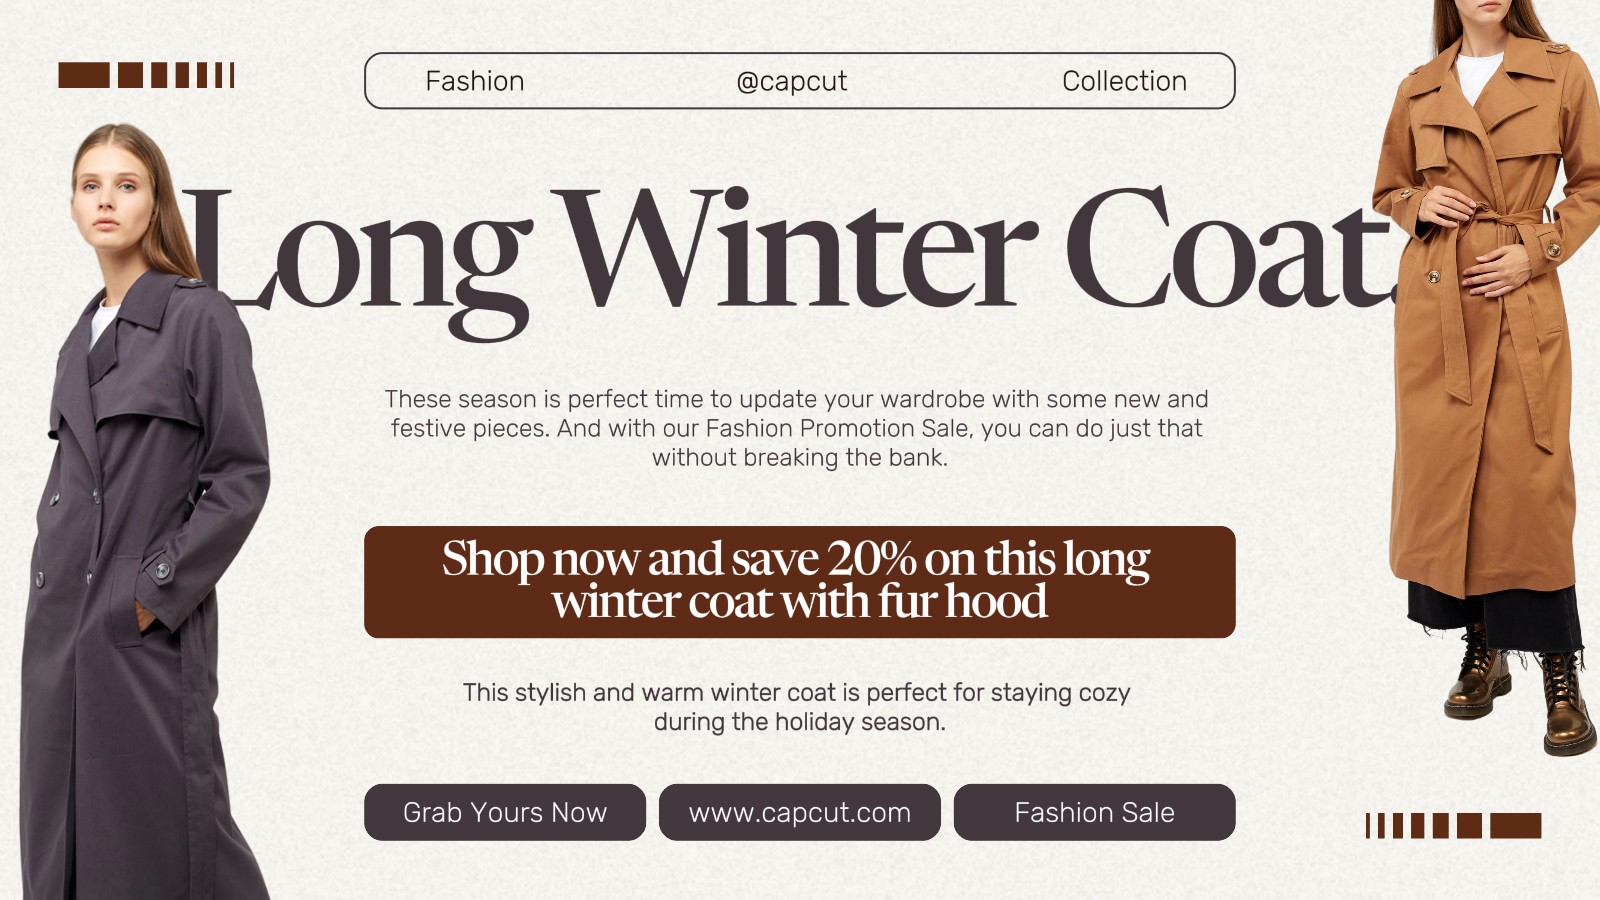Click the widest brown block in bottom-right stripes
The width and height of the screenshot is (1600, 900).
pyautogui.click(x=1515, y=825)
